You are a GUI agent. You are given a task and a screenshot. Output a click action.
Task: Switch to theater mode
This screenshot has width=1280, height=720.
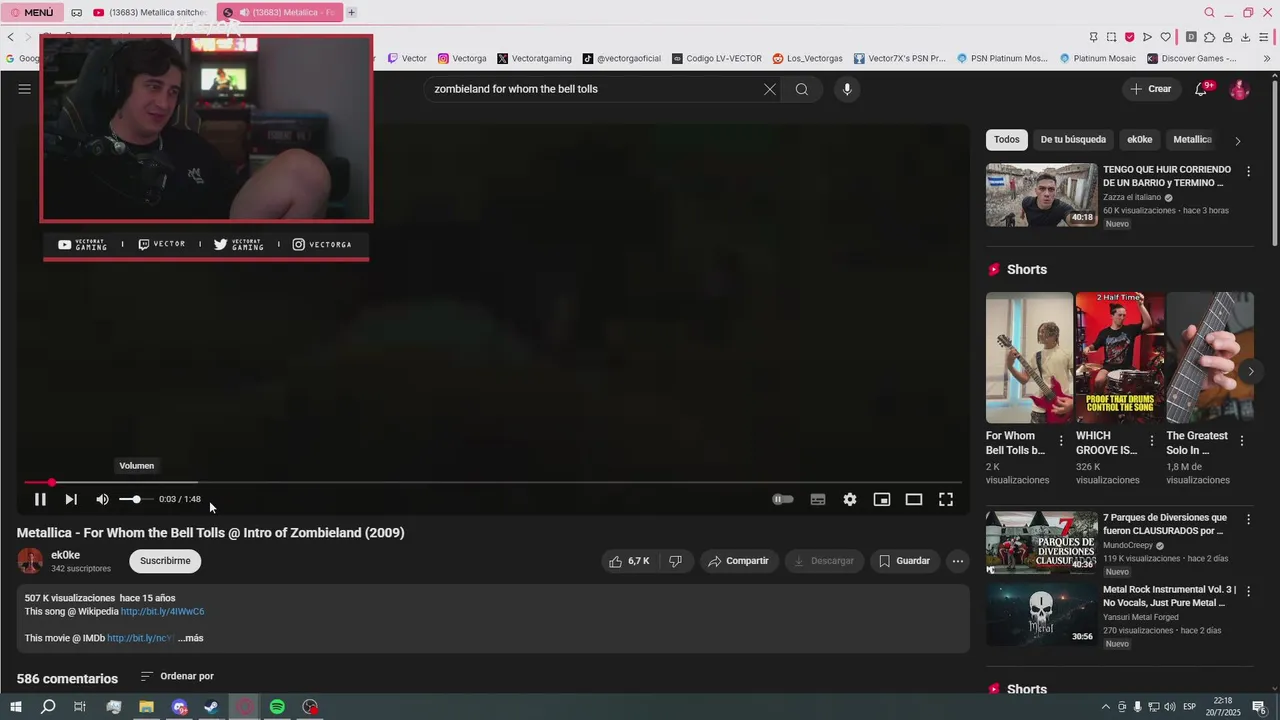914,499
